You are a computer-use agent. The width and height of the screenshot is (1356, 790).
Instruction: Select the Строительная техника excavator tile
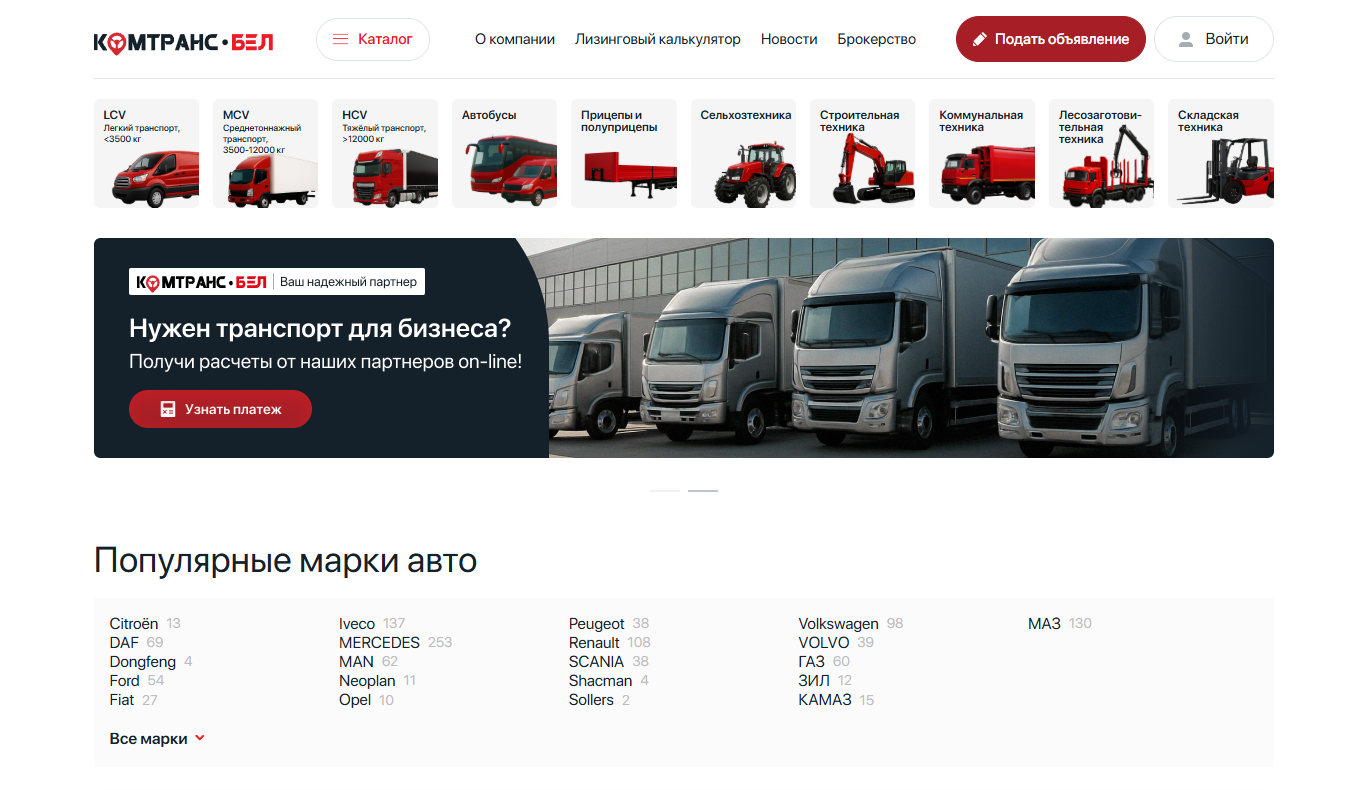coord(862,153)
